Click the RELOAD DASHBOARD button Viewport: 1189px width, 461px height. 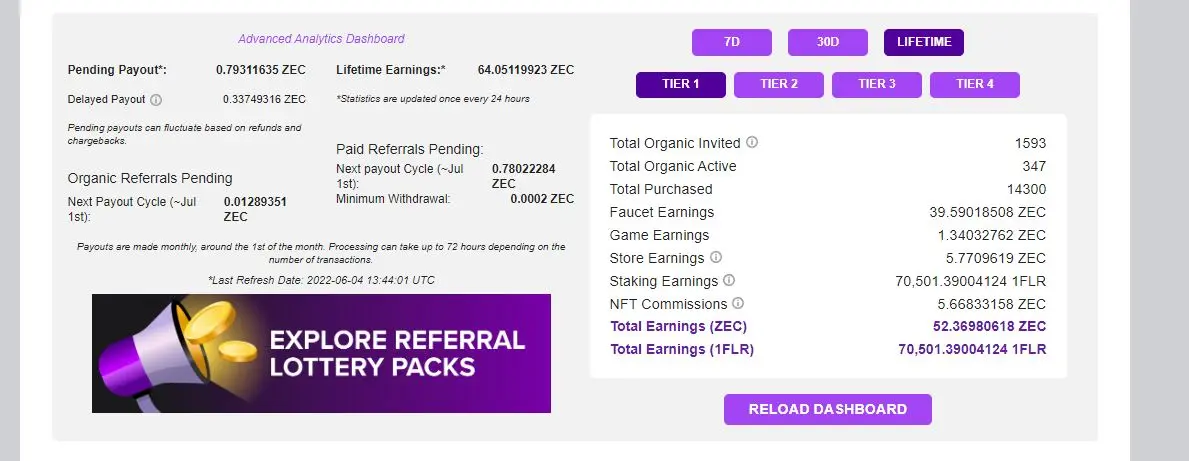827,409
